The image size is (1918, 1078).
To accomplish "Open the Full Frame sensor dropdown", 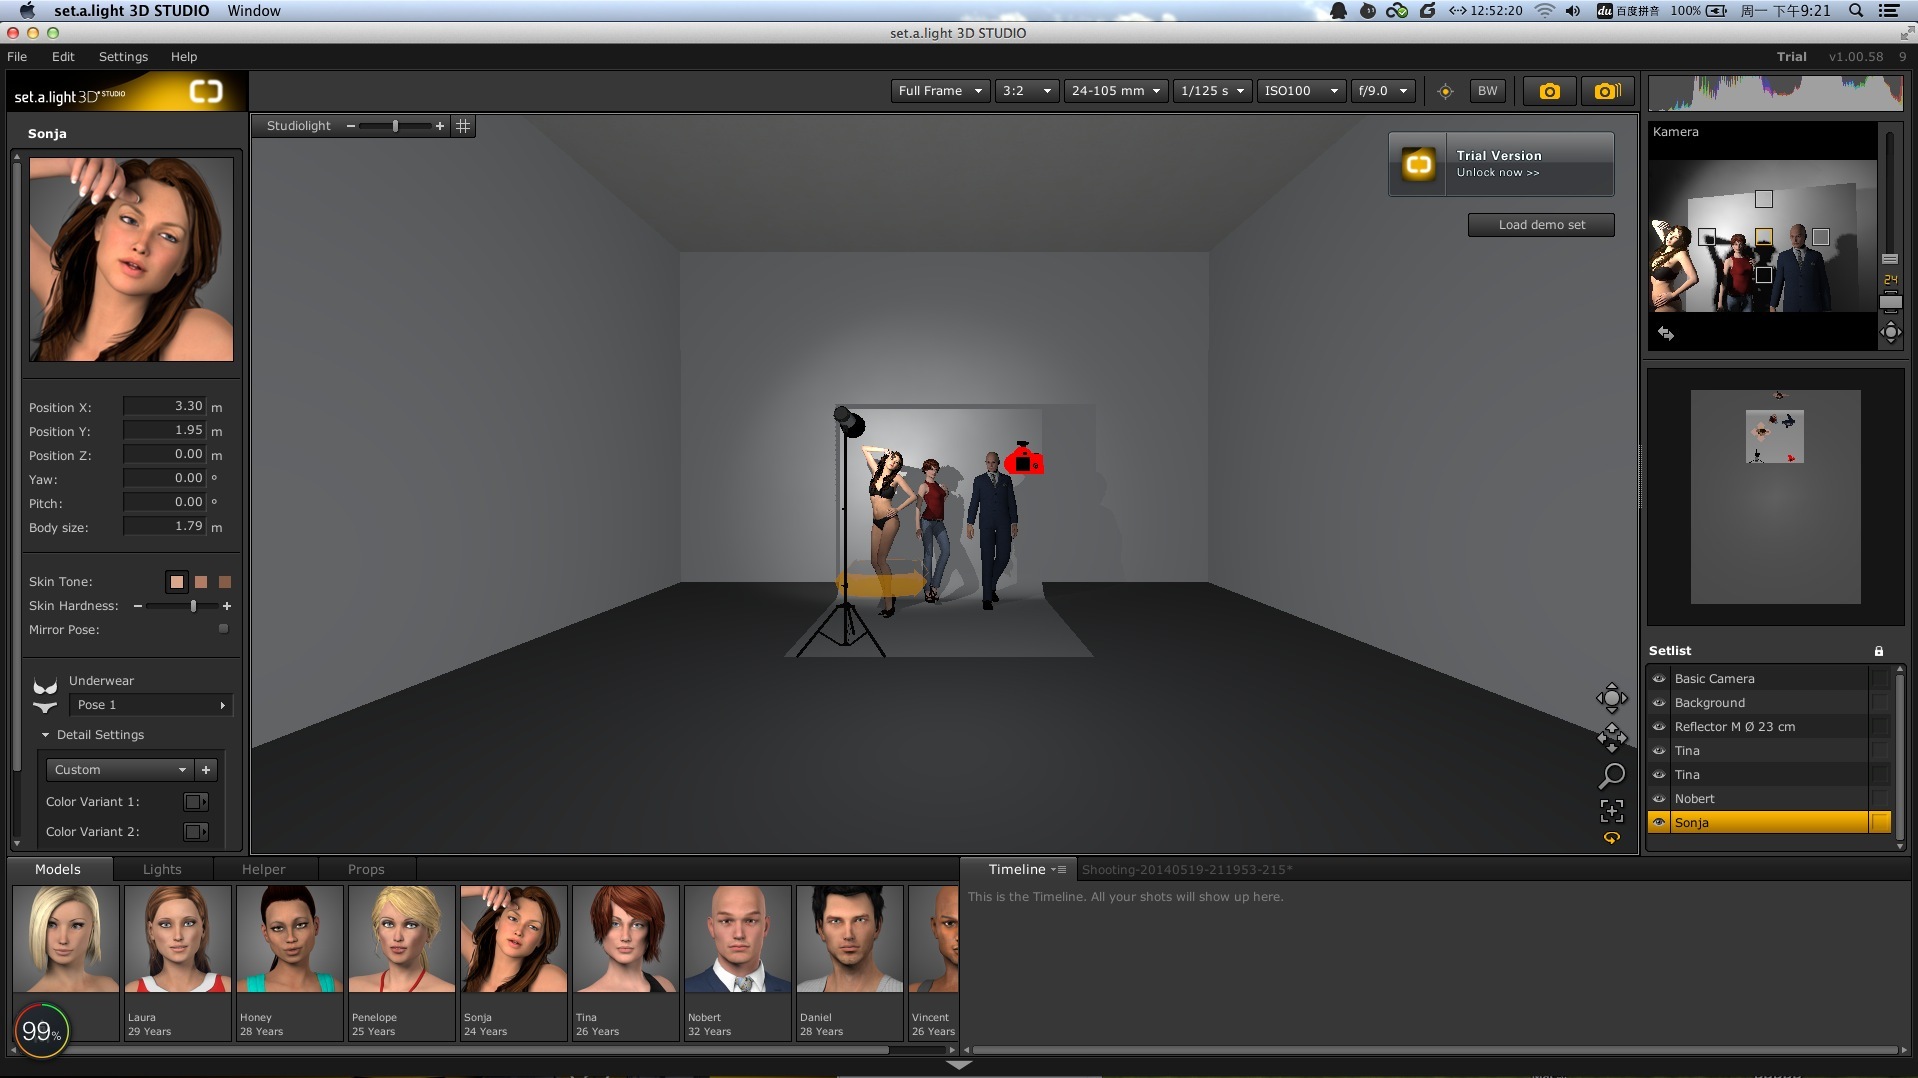I will tap(939, 91).
